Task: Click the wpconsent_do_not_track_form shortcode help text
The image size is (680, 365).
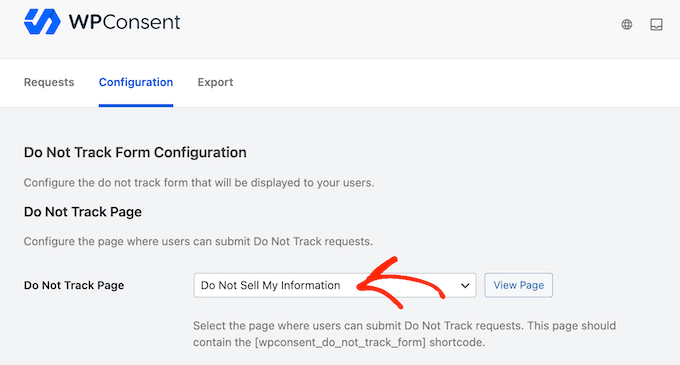Action: [404, 334]
